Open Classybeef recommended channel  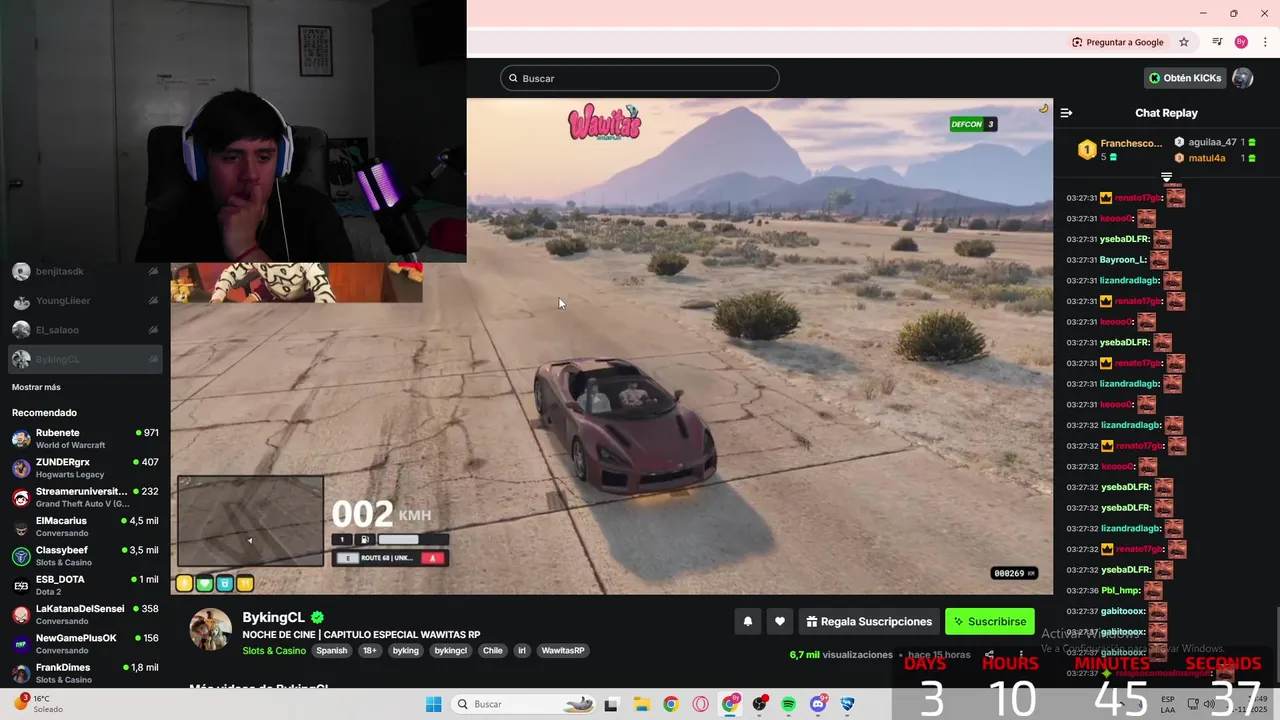coord(85,555)
